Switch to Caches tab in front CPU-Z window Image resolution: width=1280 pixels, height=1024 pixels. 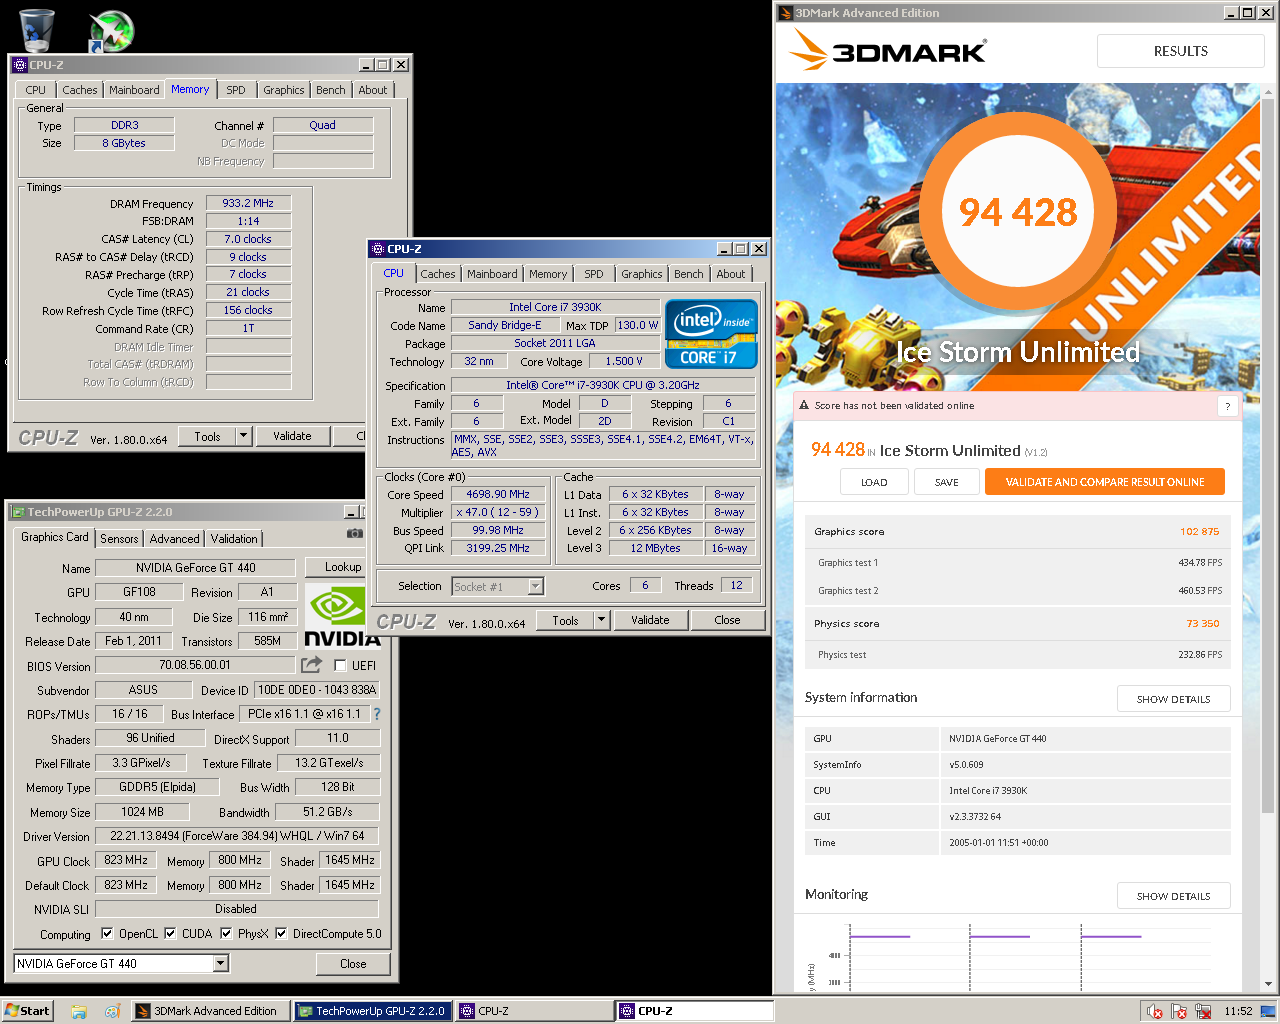click(438, 274)
